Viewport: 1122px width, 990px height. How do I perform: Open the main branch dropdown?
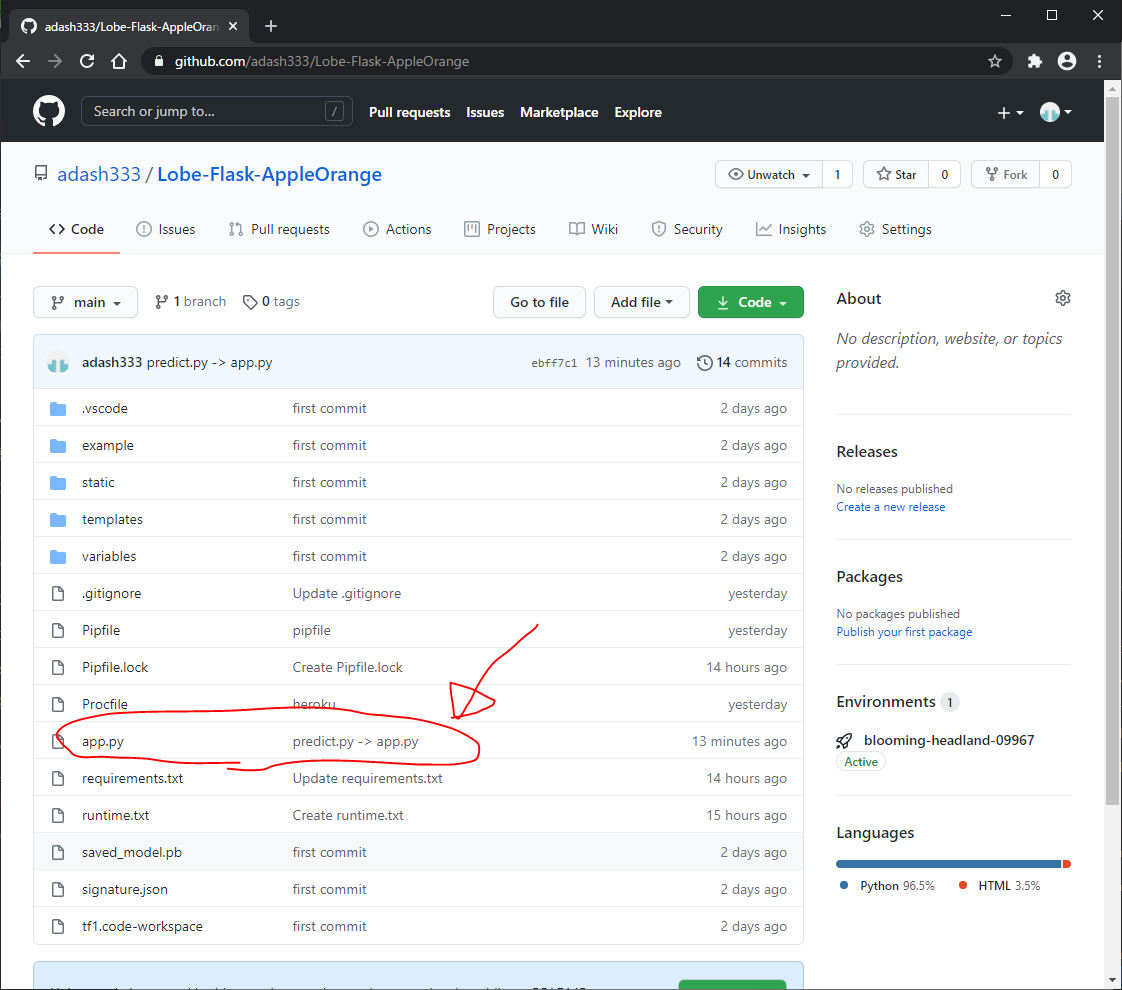pos(85,302)
